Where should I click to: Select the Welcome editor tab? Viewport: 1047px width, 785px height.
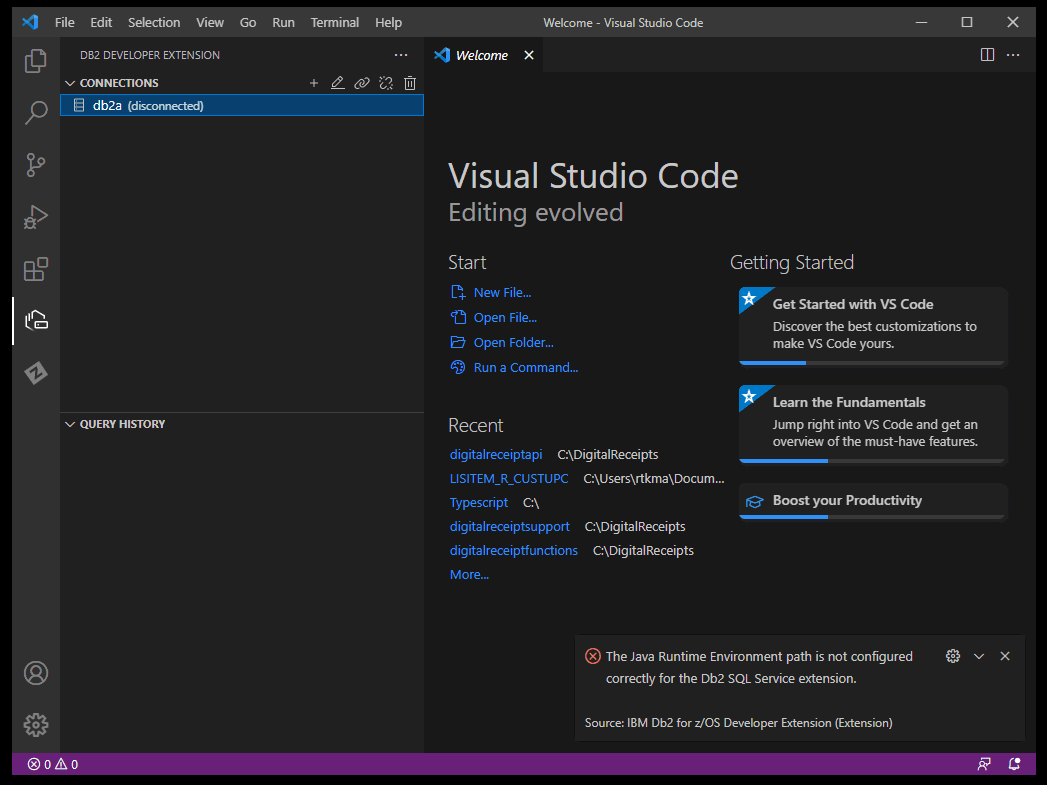(483, 55)
